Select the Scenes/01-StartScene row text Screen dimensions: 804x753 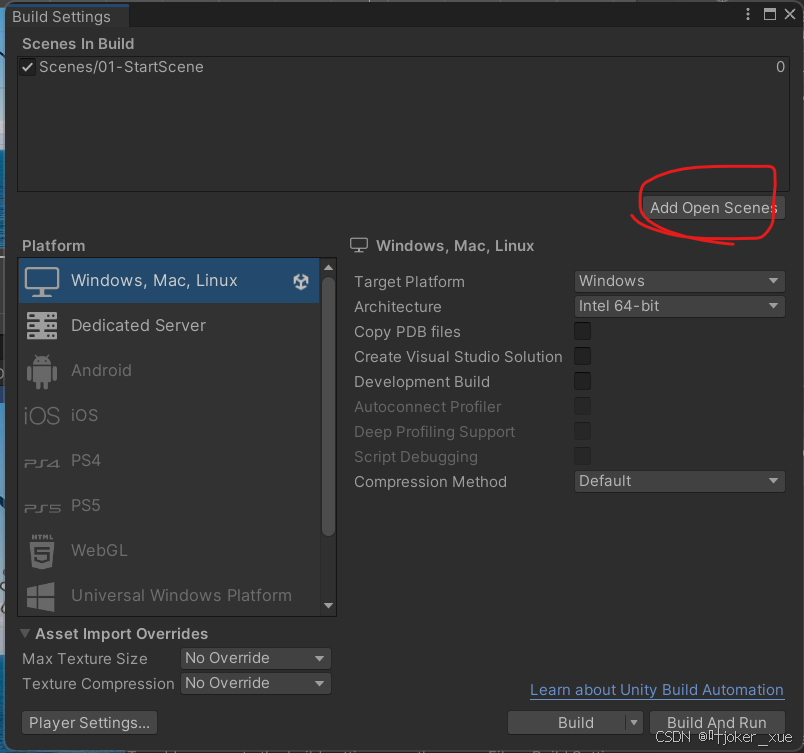coord(122,67)
